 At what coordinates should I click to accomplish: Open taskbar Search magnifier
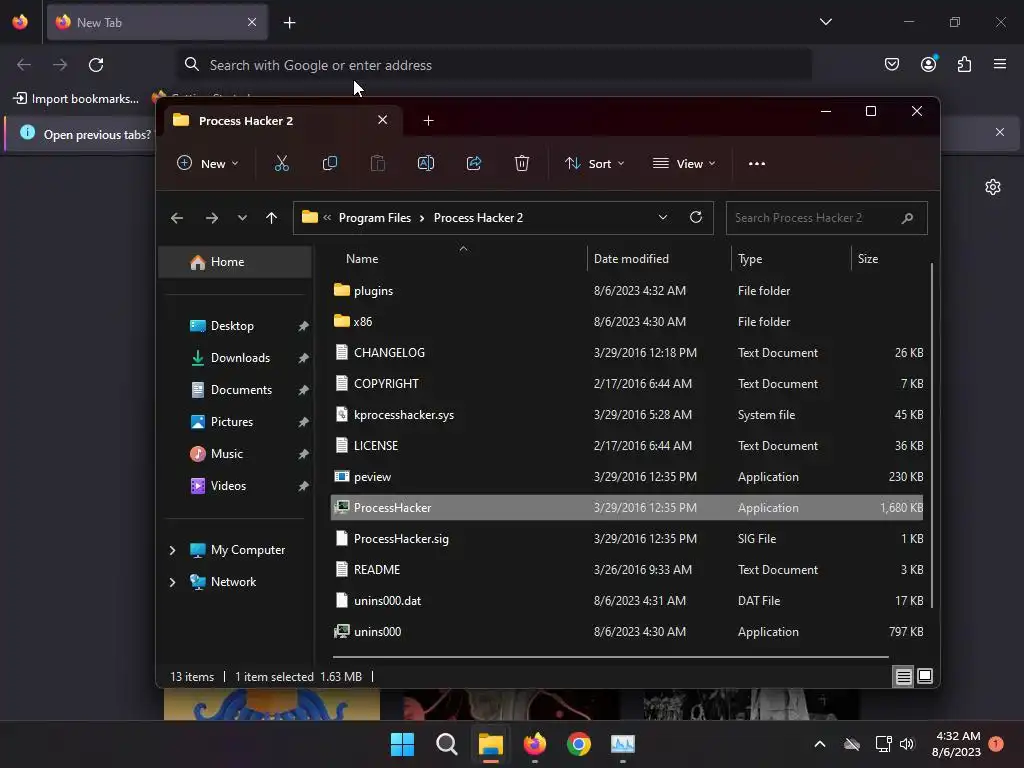(x=447, y=744)
